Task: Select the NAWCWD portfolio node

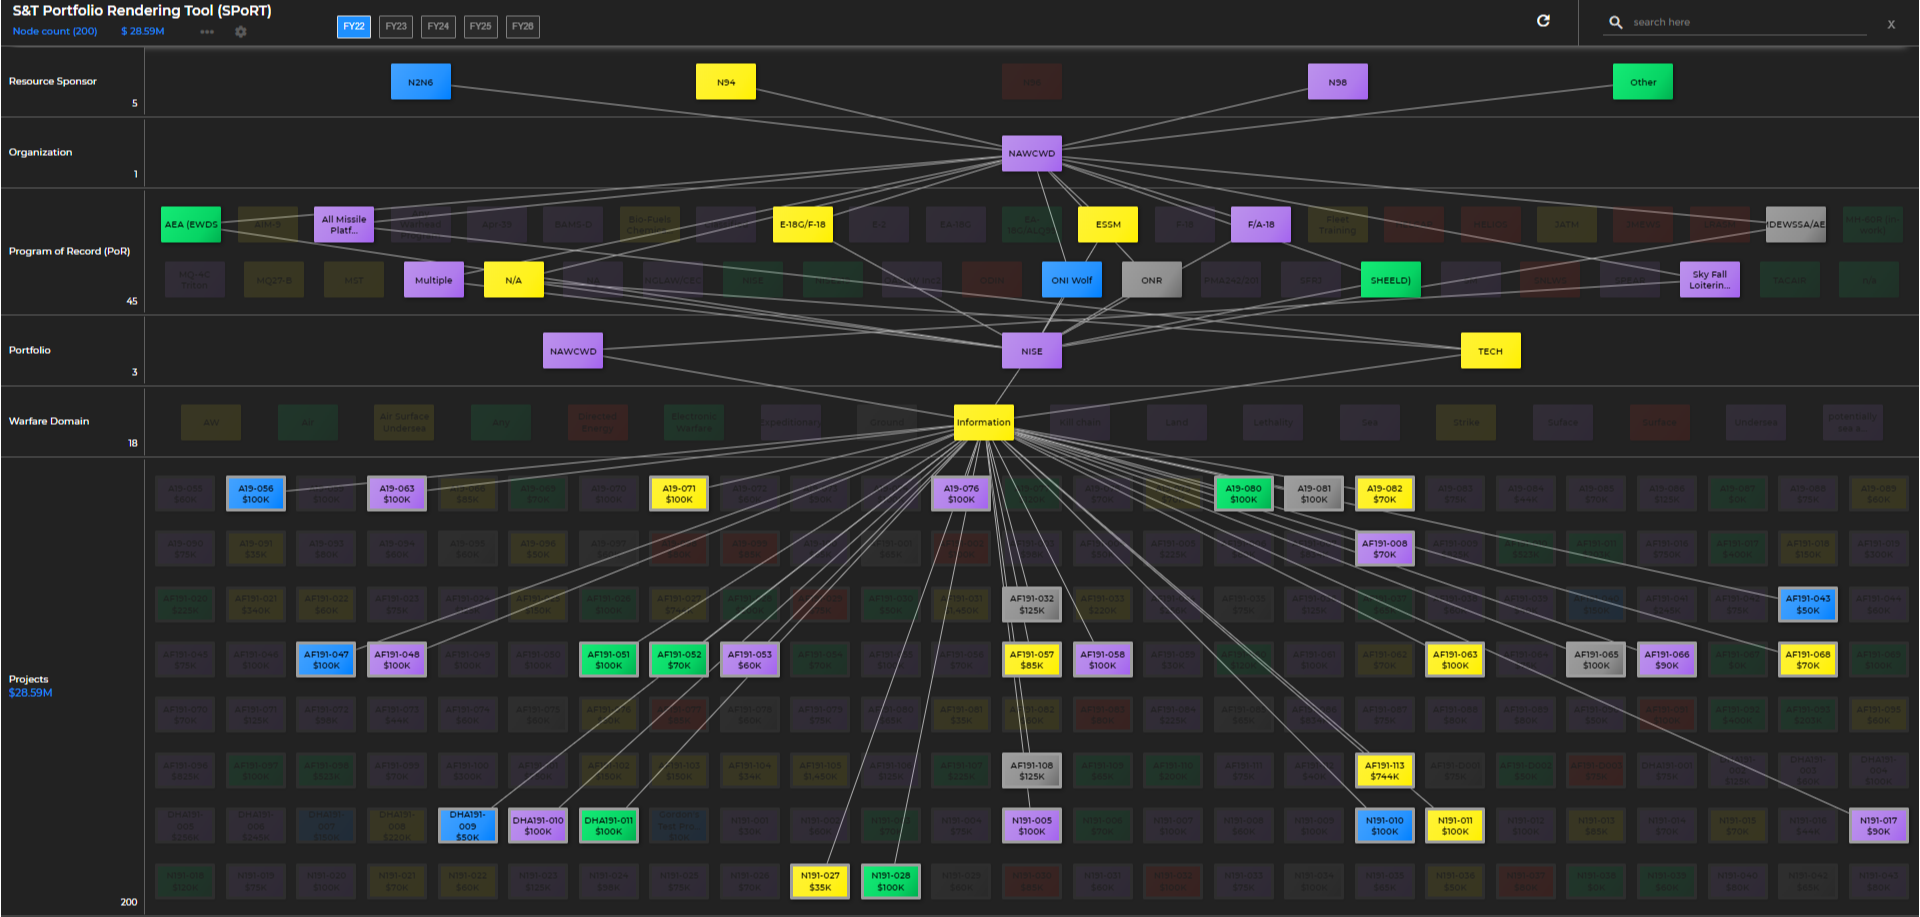Action: point(573,351)
